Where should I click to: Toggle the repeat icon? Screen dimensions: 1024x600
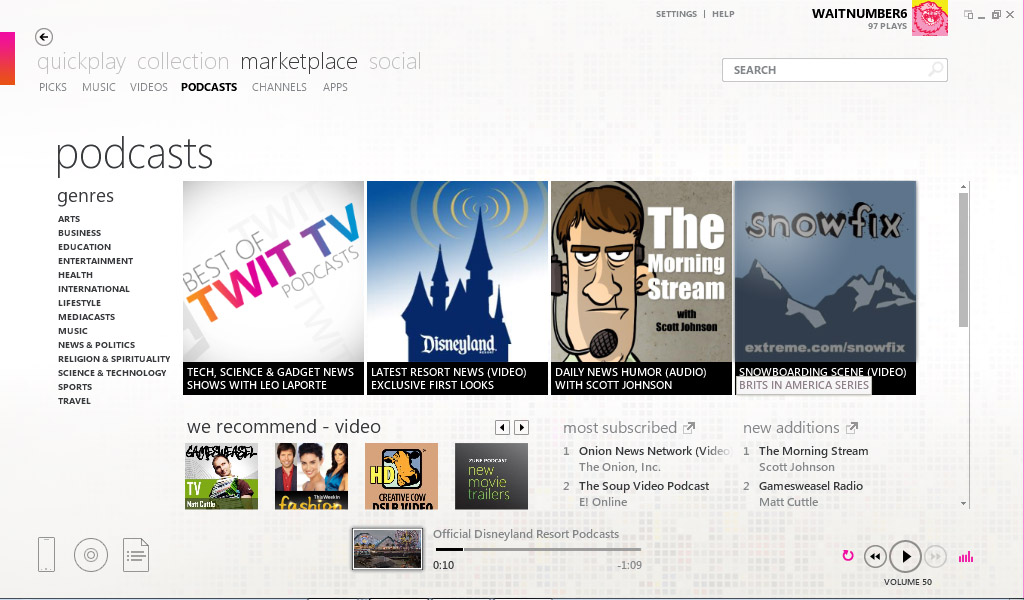[848, 556]
